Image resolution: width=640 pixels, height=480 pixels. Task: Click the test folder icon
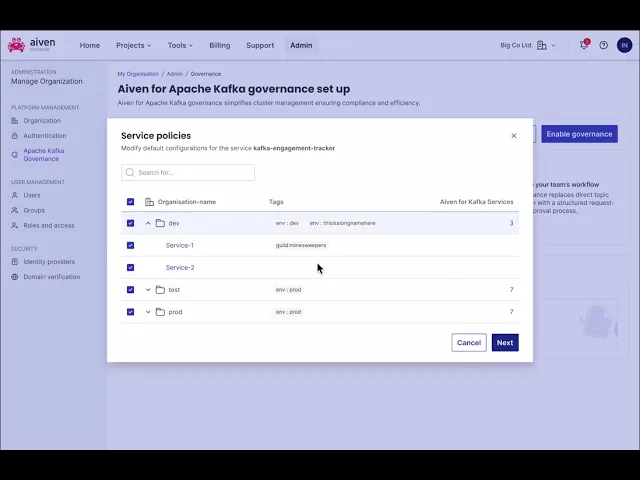point(160,290)
